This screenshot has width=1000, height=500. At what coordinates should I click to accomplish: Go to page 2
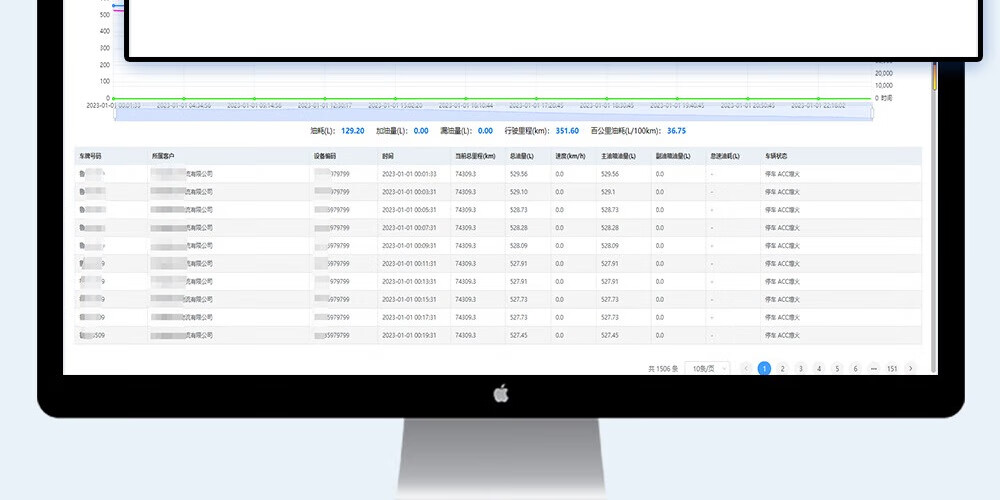pyautogui.click(x=782, y=368)
